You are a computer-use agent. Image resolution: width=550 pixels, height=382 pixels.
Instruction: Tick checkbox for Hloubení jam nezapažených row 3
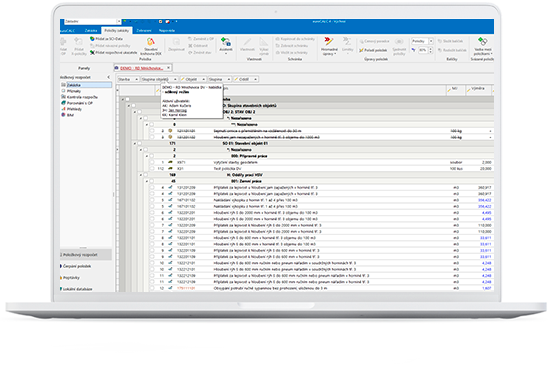click(152, 137)
